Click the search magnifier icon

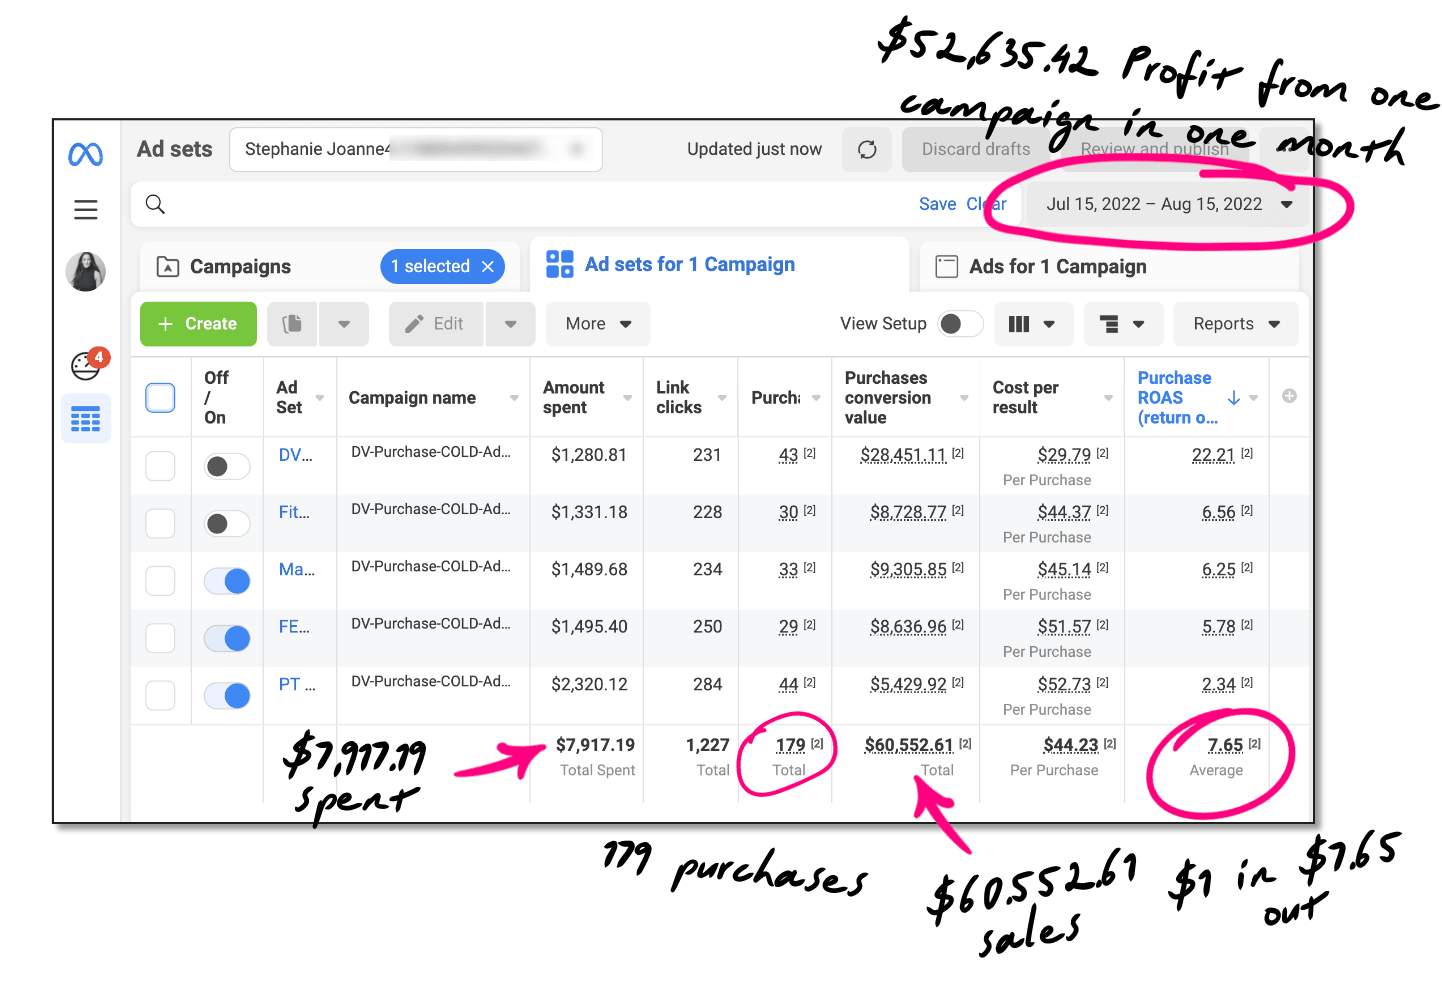tap(155, 205)
